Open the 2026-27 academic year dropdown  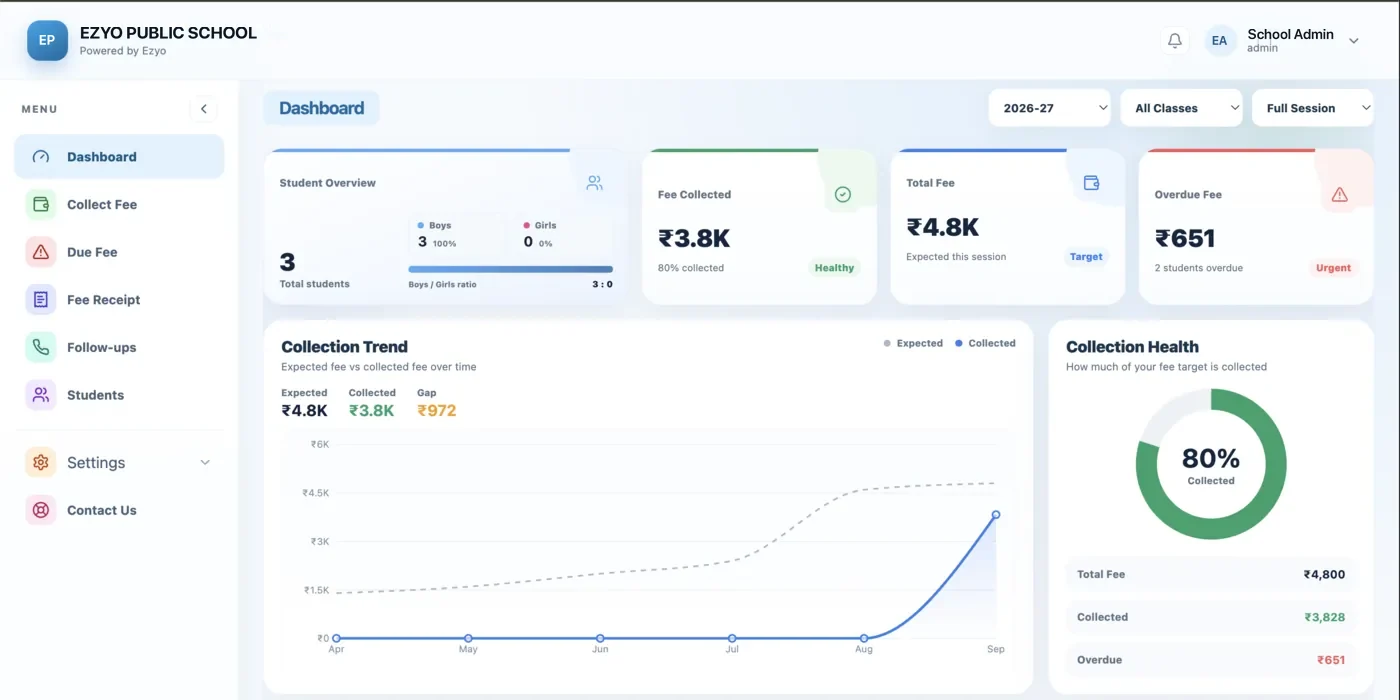click(x=1049, y=108)
